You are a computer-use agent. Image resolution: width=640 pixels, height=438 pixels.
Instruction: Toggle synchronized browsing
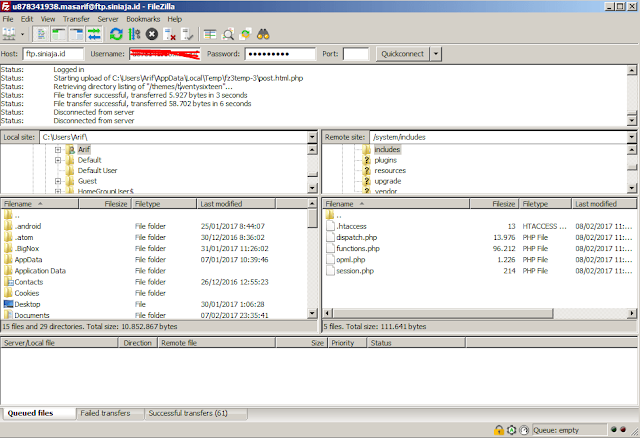pyautogui.click(x=245, y=34)
